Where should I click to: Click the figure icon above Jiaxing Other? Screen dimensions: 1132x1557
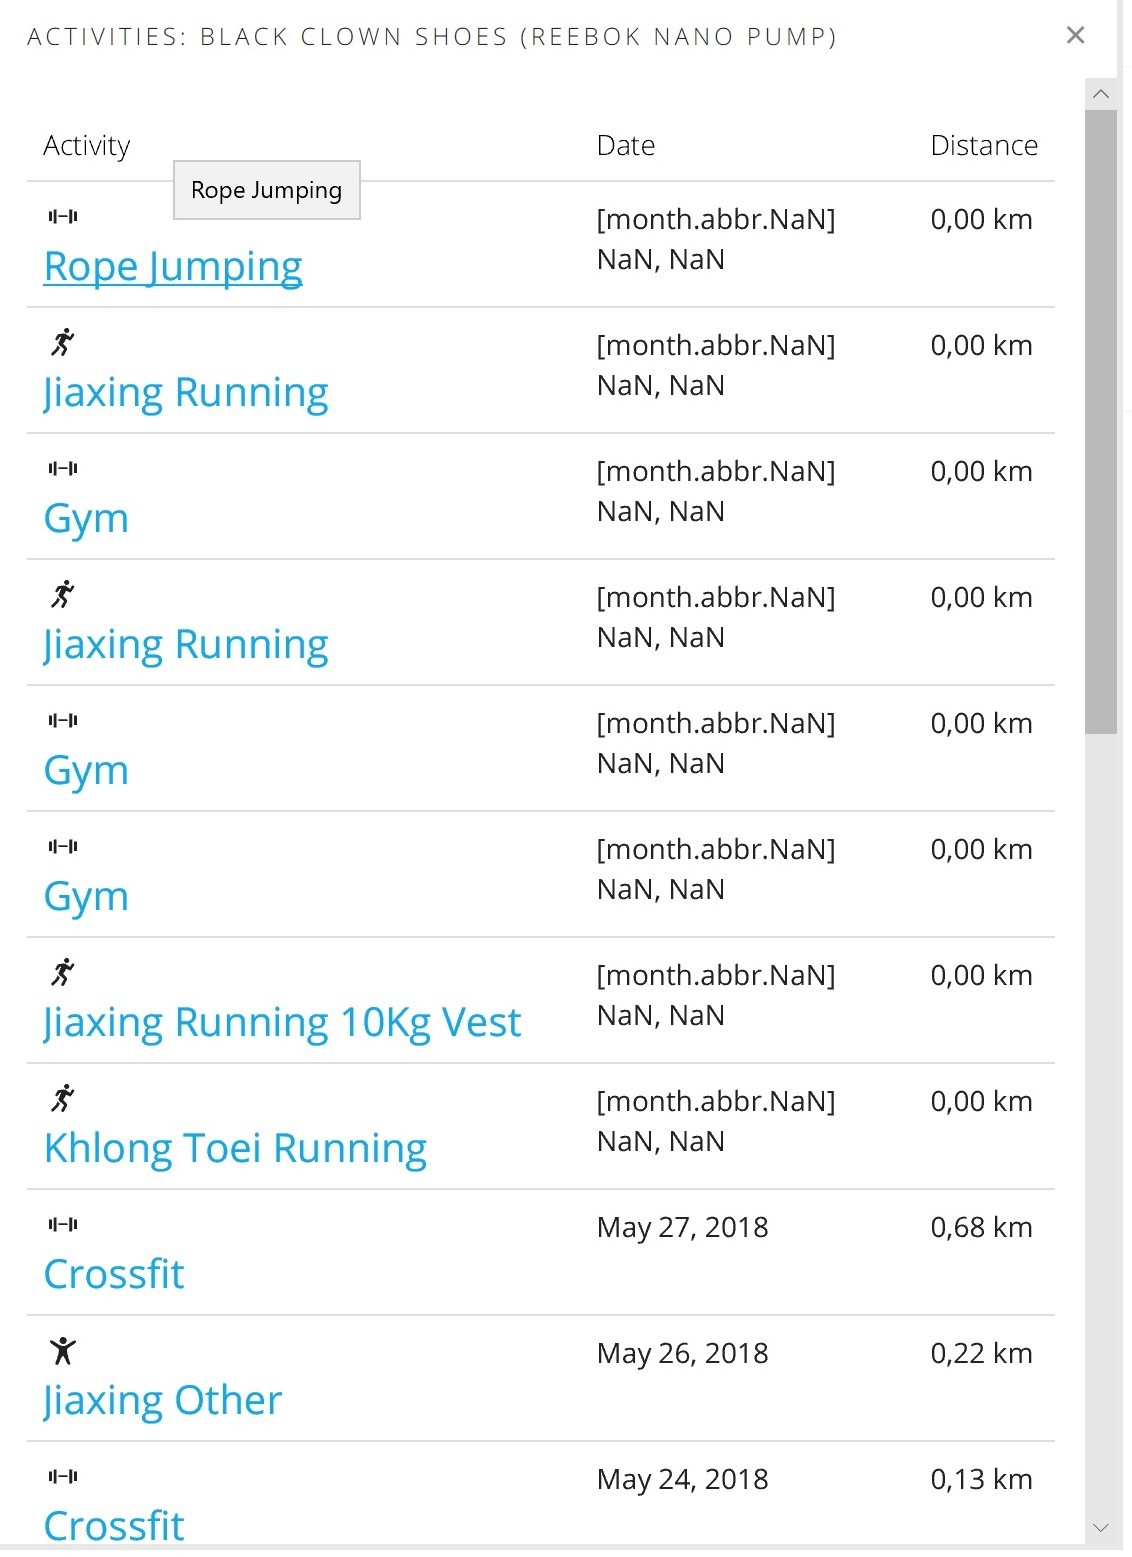[x=62, y=1351]
